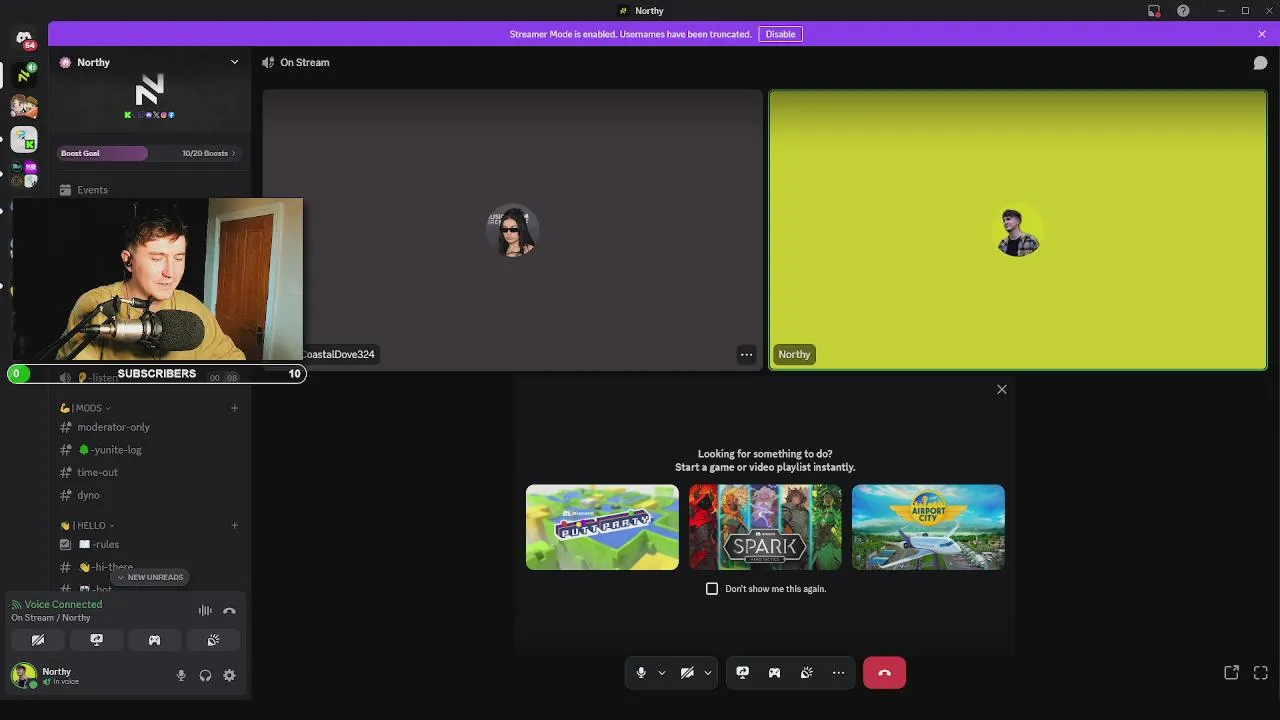
Task: Share your screen from call controls
Action: (742, 673)
